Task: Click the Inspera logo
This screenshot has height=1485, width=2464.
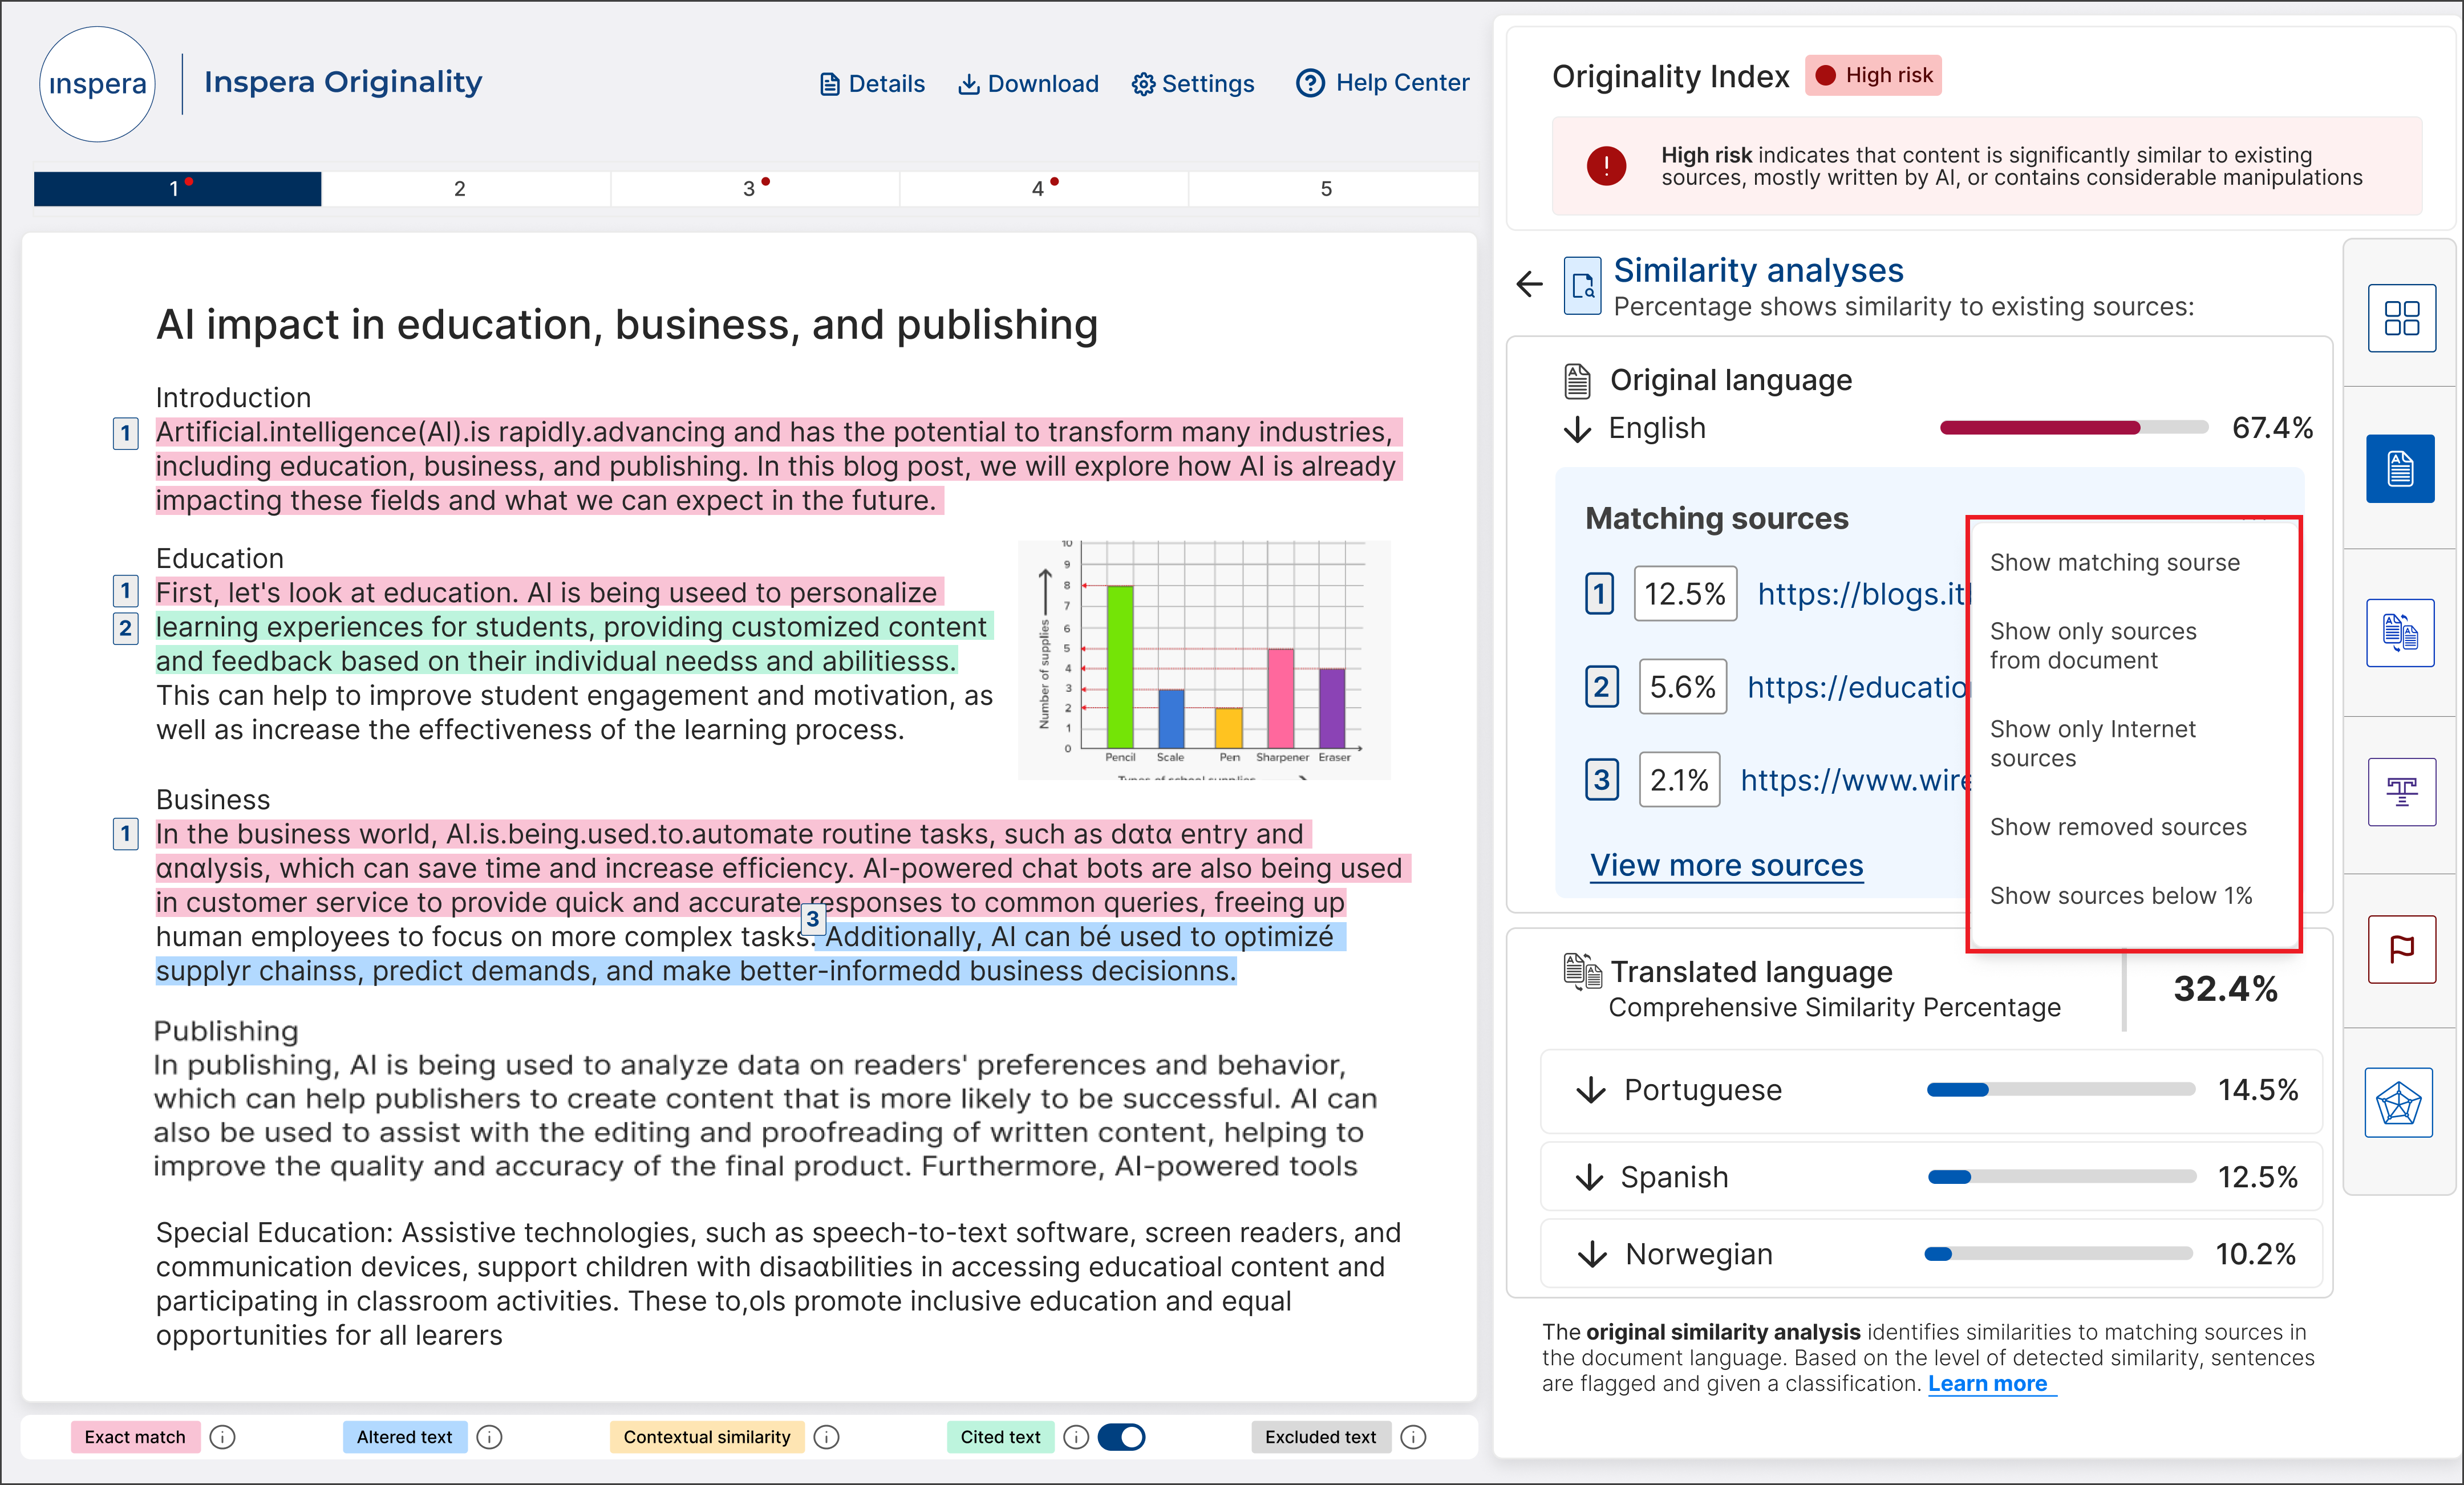Action: tap(97, 84)
